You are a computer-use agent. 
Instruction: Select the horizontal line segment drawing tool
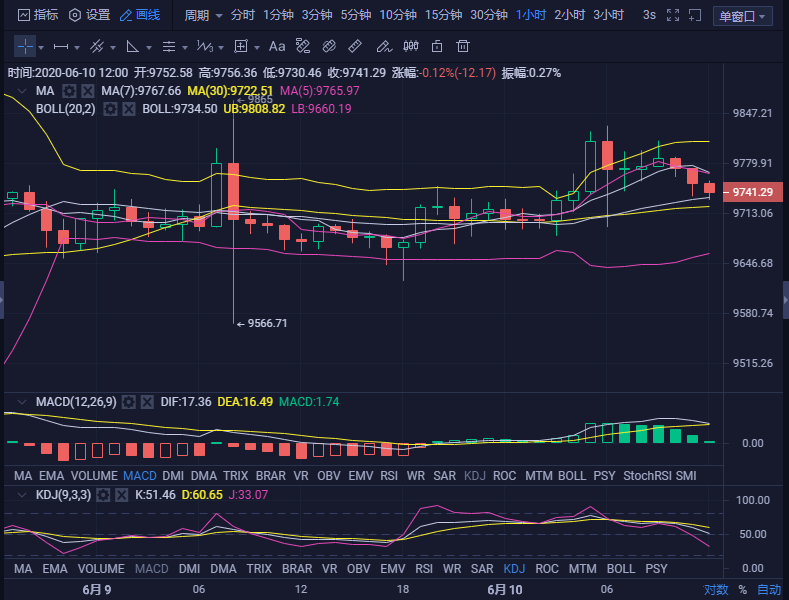(61, 47)
